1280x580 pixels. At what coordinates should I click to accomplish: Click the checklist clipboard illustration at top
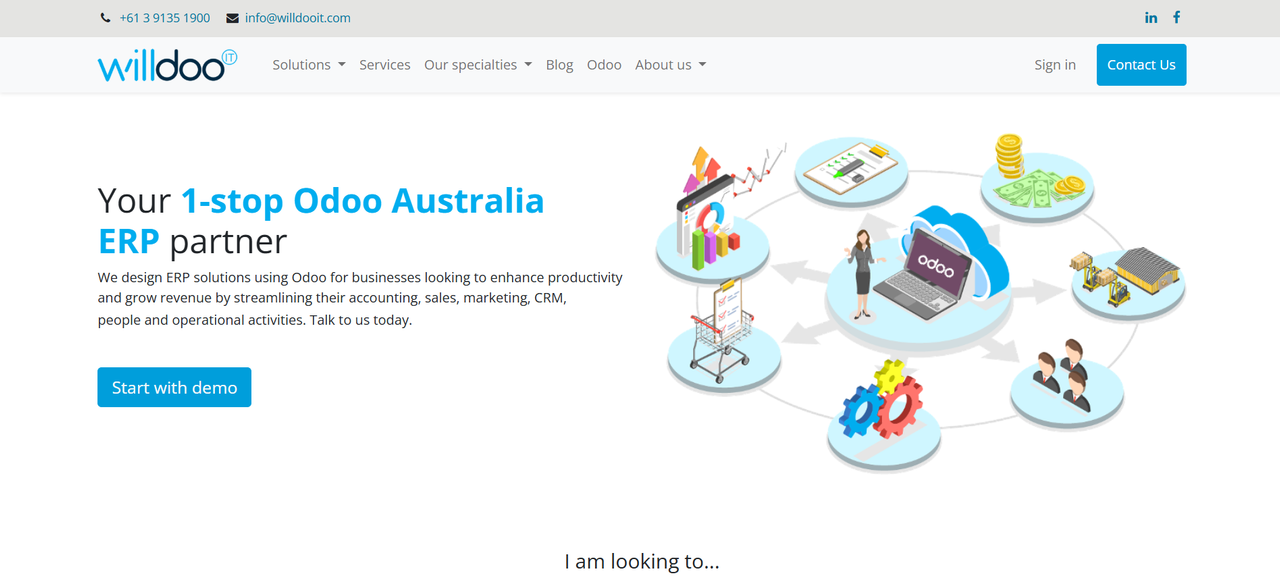[x=851, y=173]
